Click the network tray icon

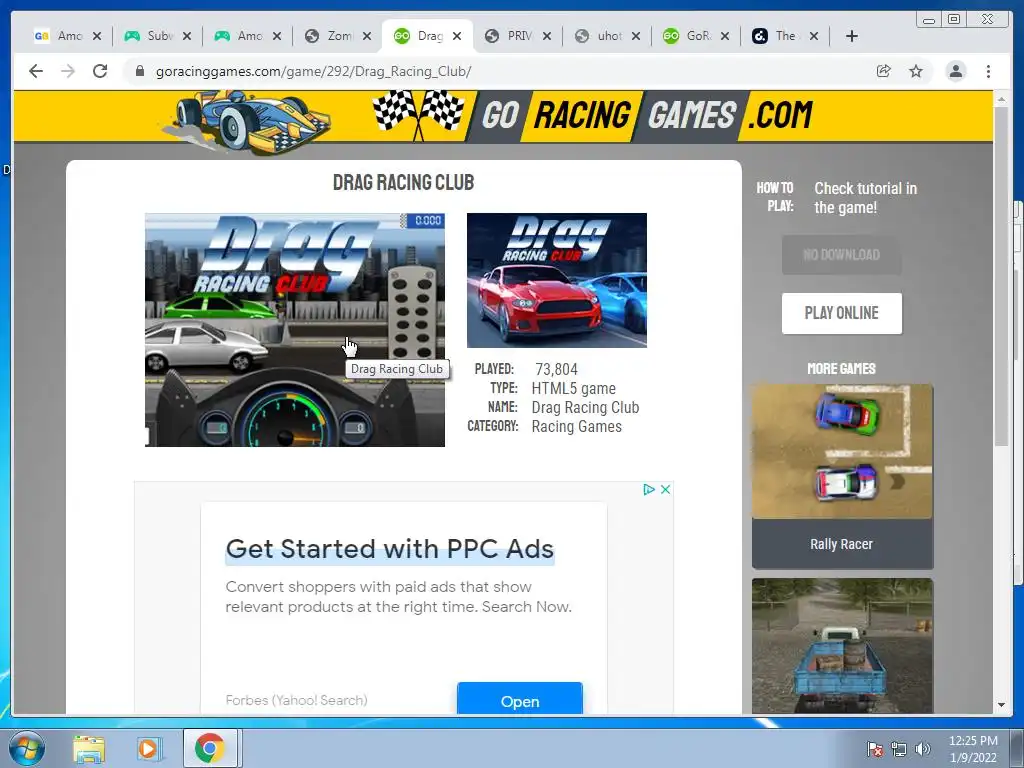click(x=899, y=749)
